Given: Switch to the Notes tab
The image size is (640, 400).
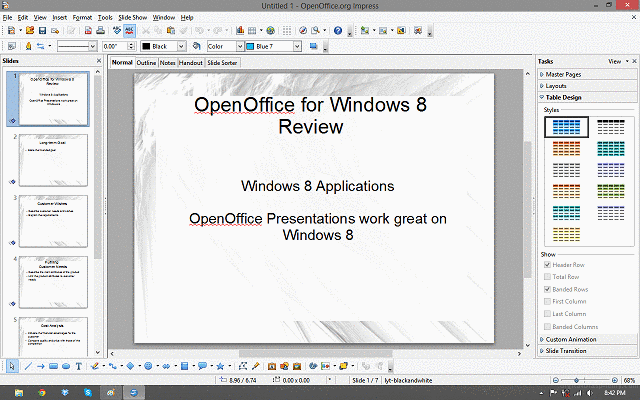Looking at the screenshot, I should click(x=167, y=63).
